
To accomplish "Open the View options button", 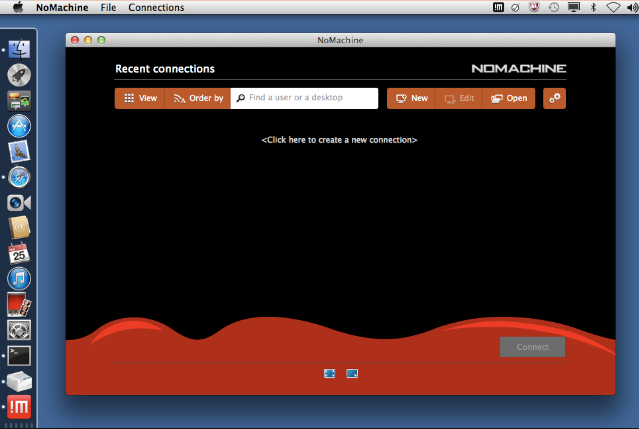I will (x=140, y=98).
